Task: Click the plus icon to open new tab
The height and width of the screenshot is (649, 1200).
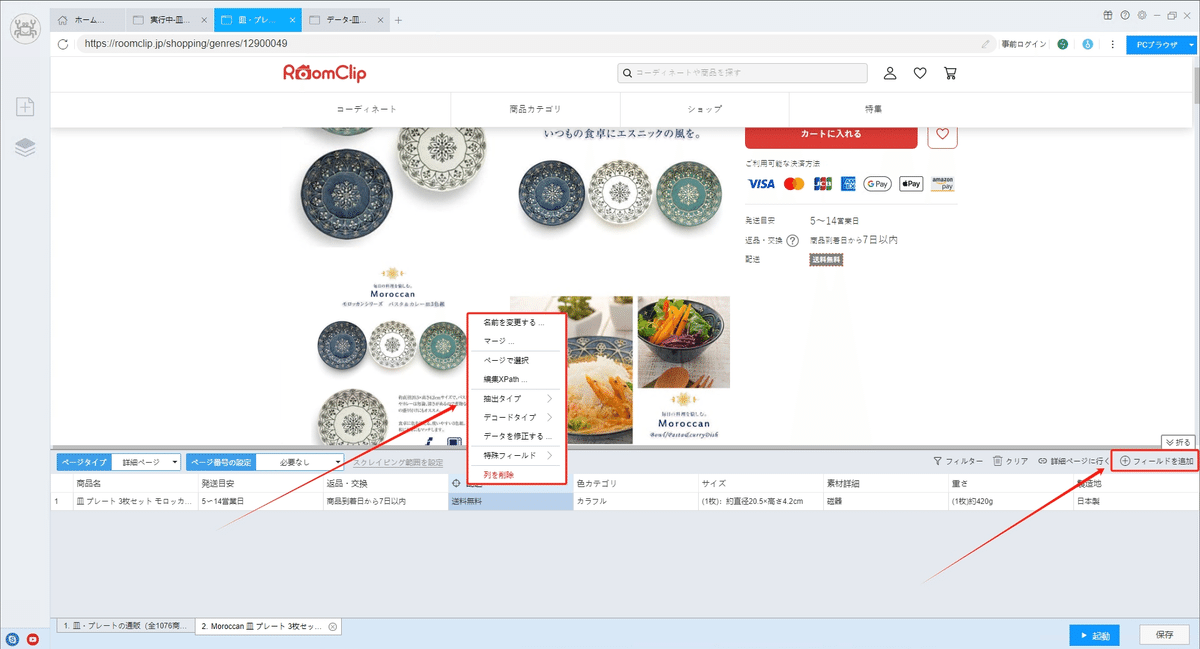Action: pos(398,20)
